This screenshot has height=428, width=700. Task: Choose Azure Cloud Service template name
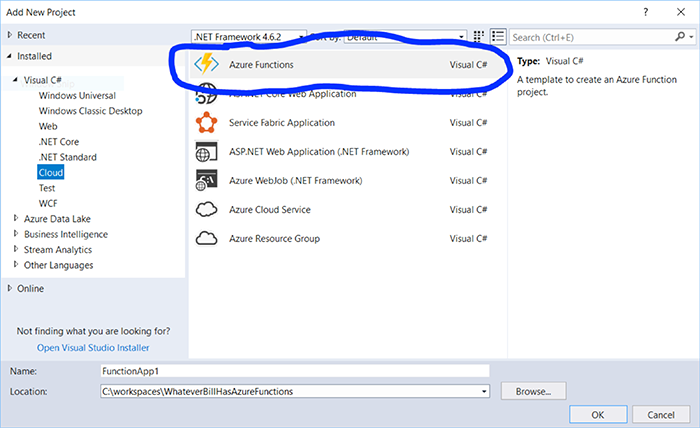270,210
